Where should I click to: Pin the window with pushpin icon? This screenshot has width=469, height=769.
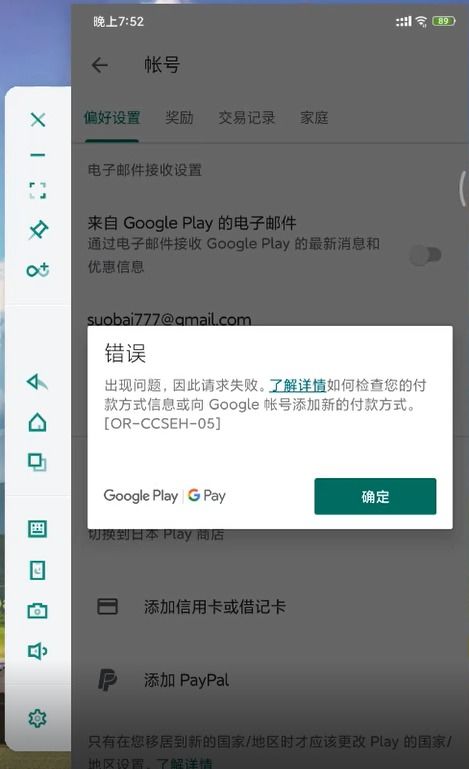[38, 230]
